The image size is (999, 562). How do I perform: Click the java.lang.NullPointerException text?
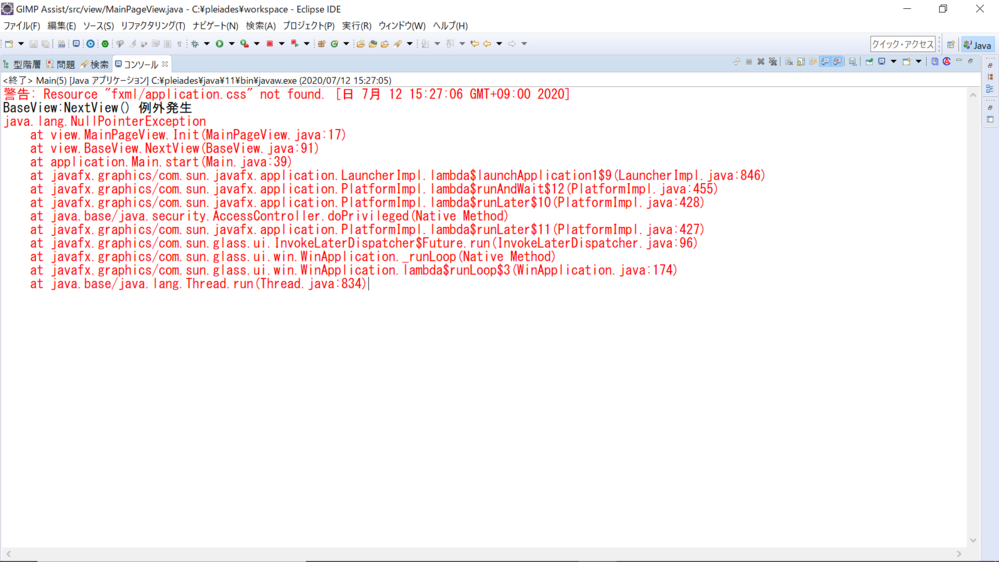pos(105,121)
